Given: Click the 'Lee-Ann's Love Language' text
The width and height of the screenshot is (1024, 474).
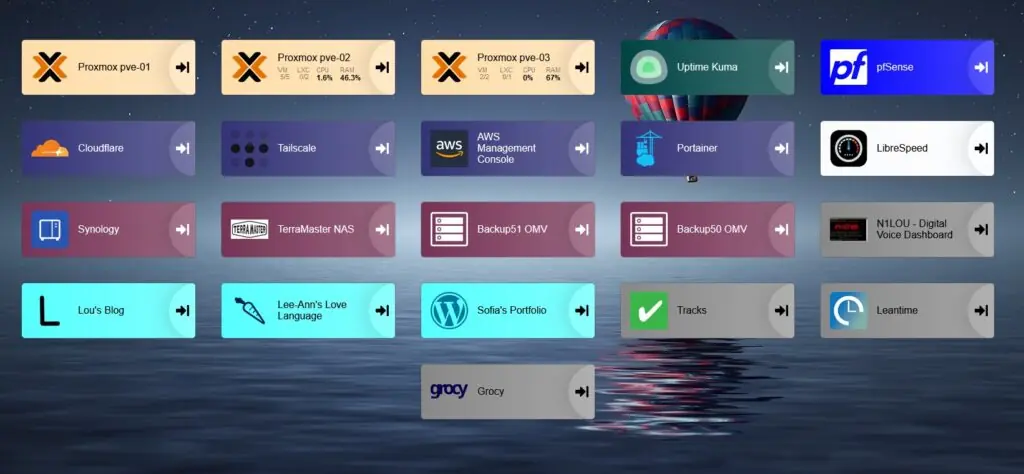Looking at the screenshot, I should click(312, 310).
